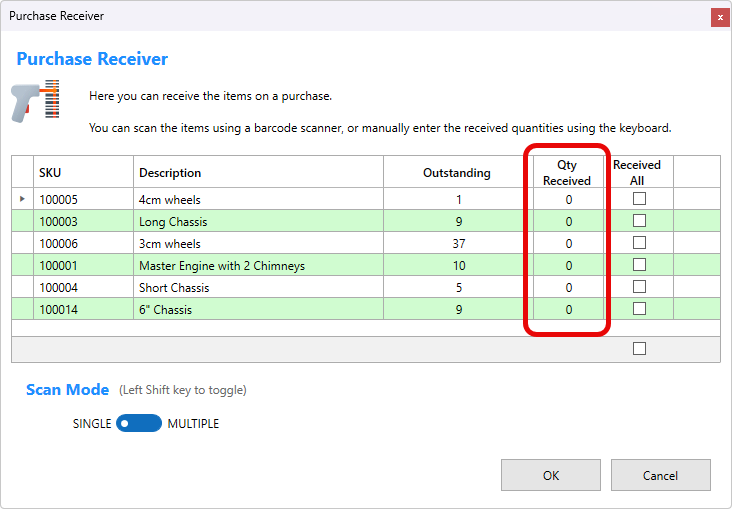Sort by the SKU column header

coord(83,173)
